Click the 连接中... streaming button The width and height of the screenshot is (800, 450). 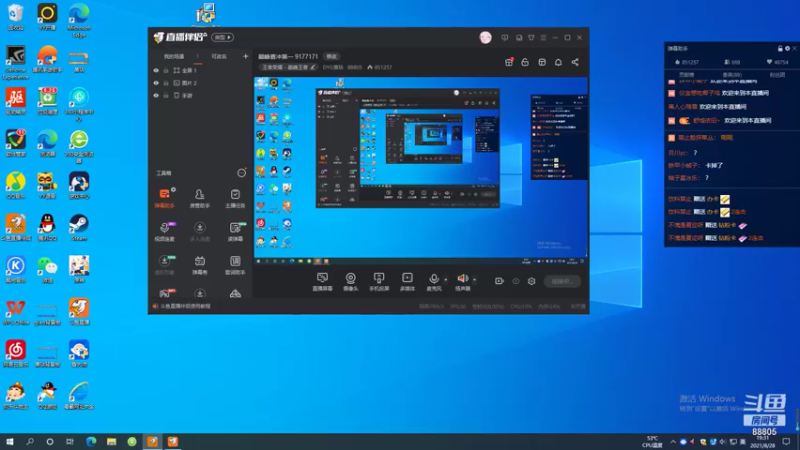(562, 281)
